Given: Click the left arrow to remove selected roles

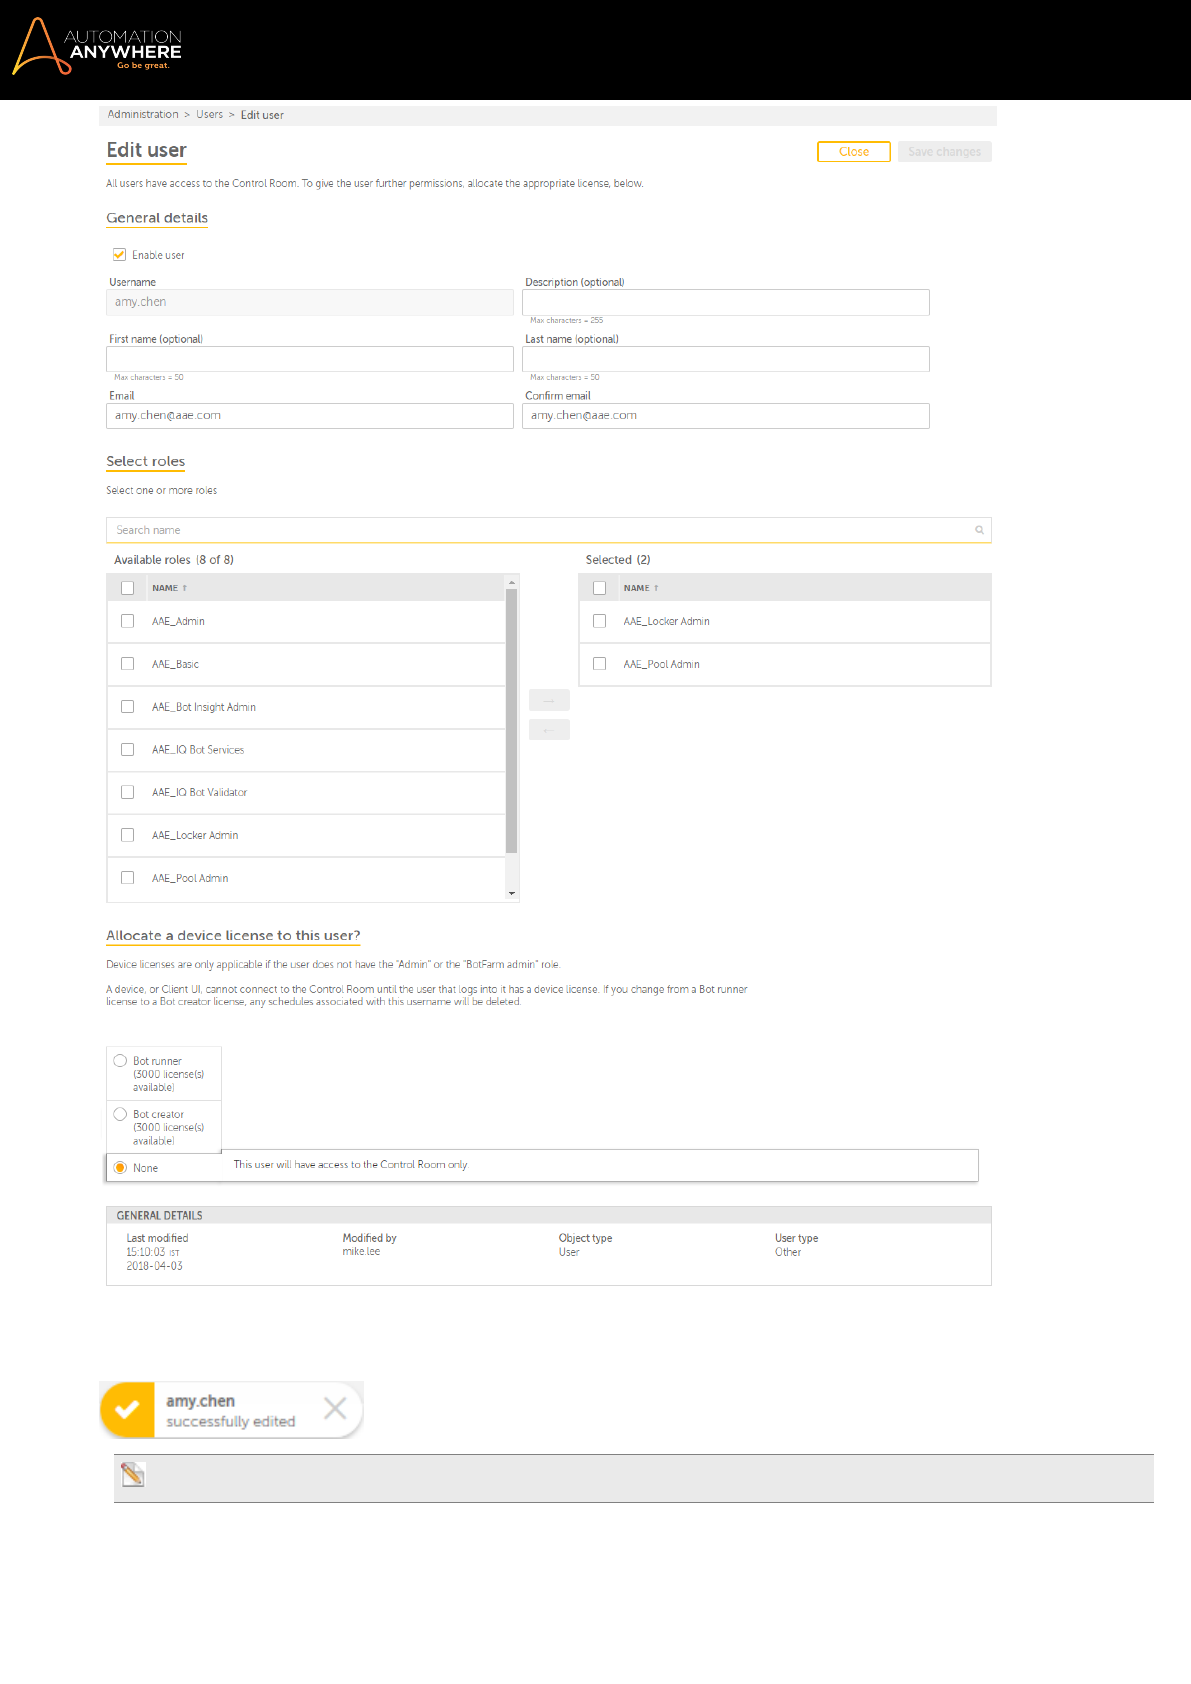Looking at the screenshot, I should pyautogui.click(x=549, y=730).
